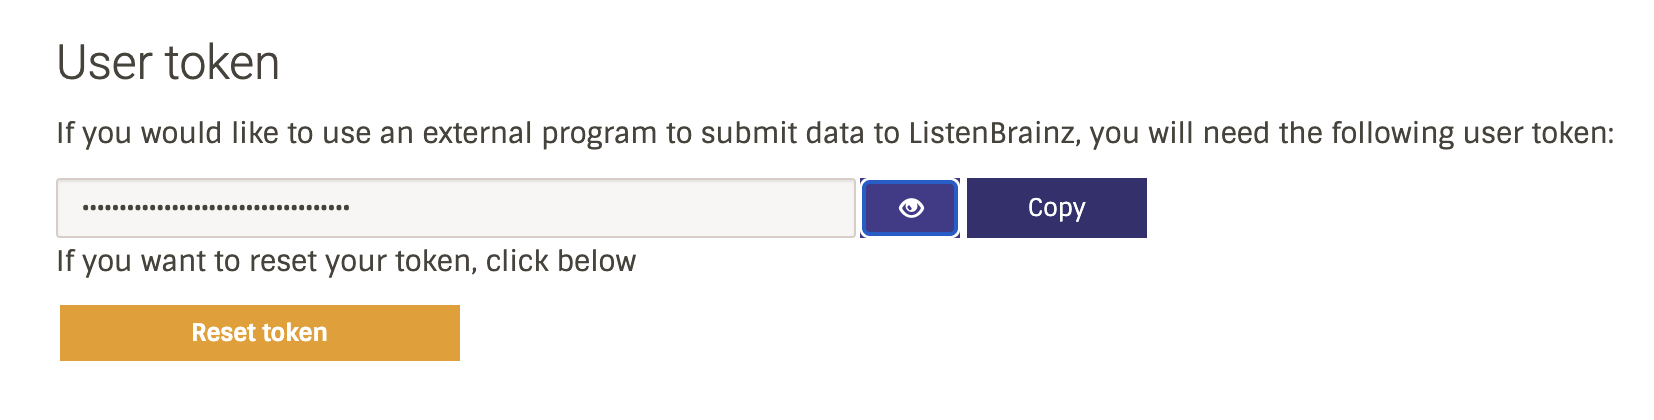Hit the show-password eye button
The image size is (1654, 420).
point(910,208)
